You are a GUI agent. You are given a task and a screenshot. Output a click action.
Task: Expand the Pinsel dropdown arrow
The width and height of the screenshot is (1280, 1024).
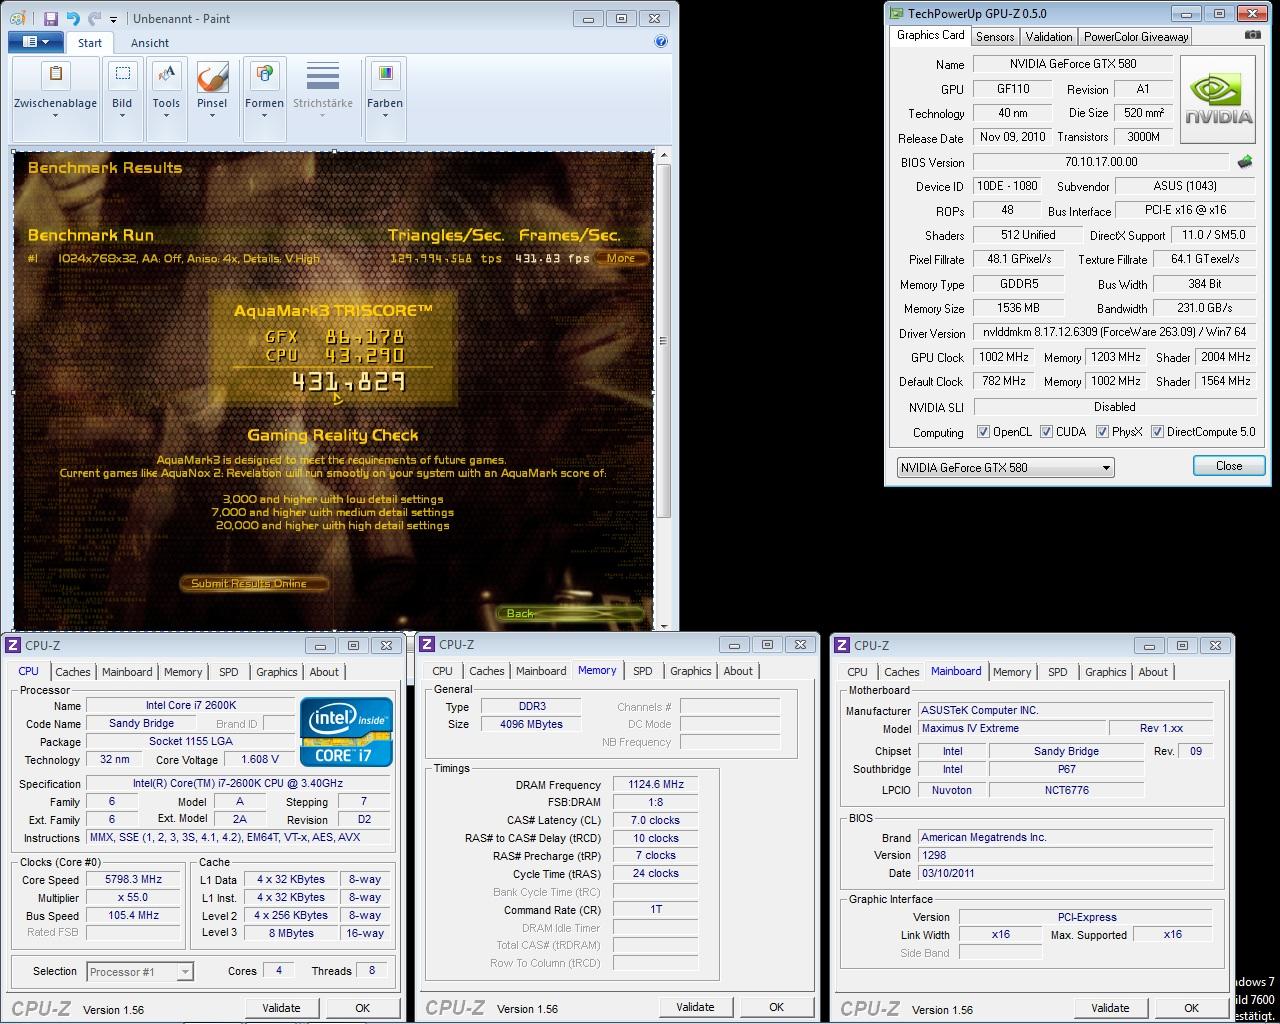tap(212, 115)
